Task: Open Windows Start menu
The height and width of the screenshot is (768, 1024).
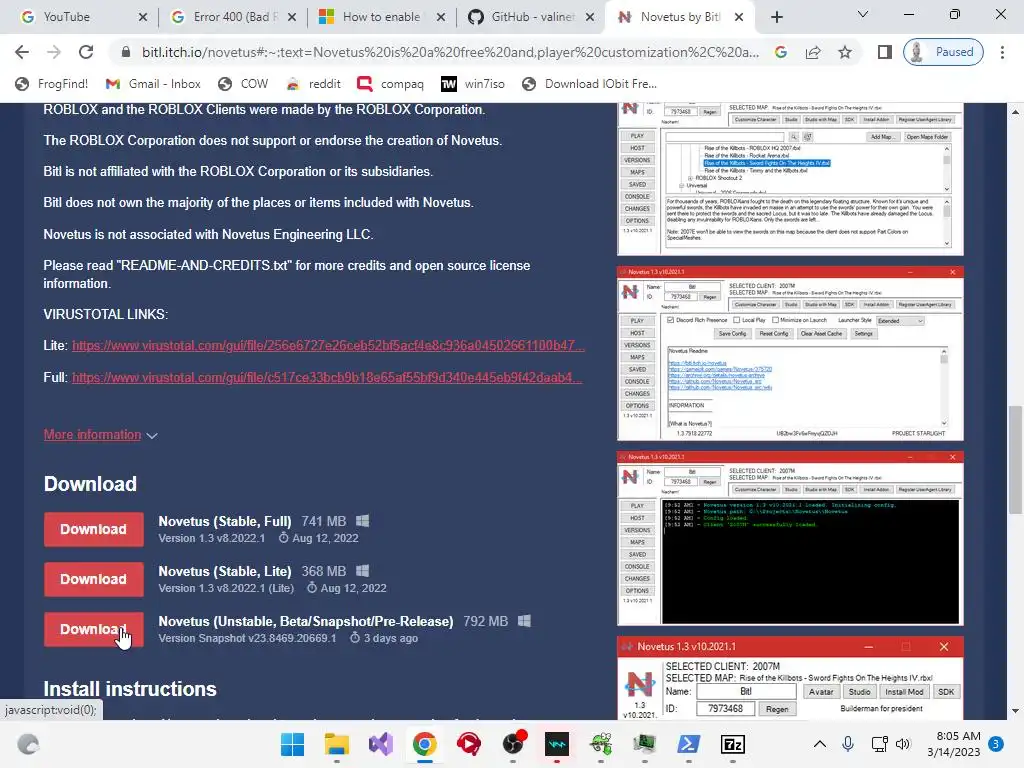Action: [292, 744]
